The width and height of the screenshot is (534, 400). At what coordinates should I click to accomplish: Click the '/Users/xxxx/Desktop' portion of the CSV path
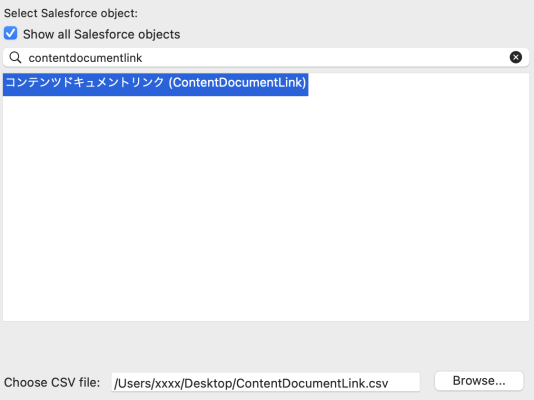[173, 383]
